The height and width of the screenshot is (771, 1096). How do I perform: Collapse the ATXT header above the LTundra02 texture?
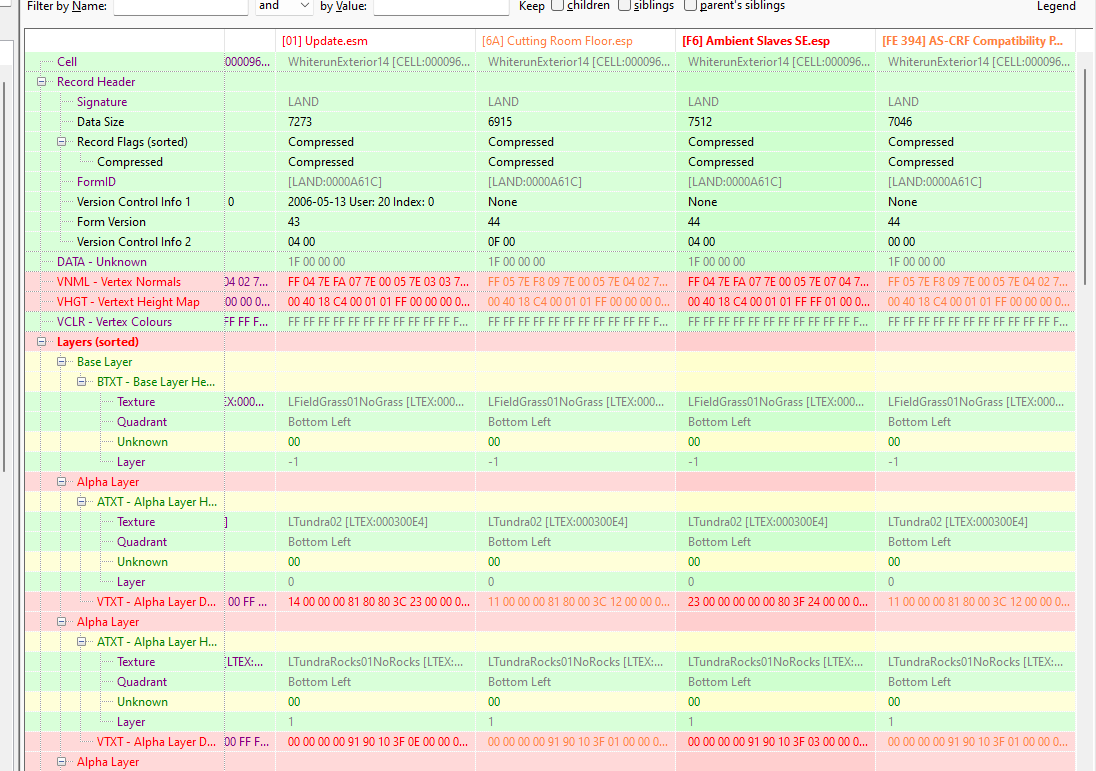coord(82,502)
